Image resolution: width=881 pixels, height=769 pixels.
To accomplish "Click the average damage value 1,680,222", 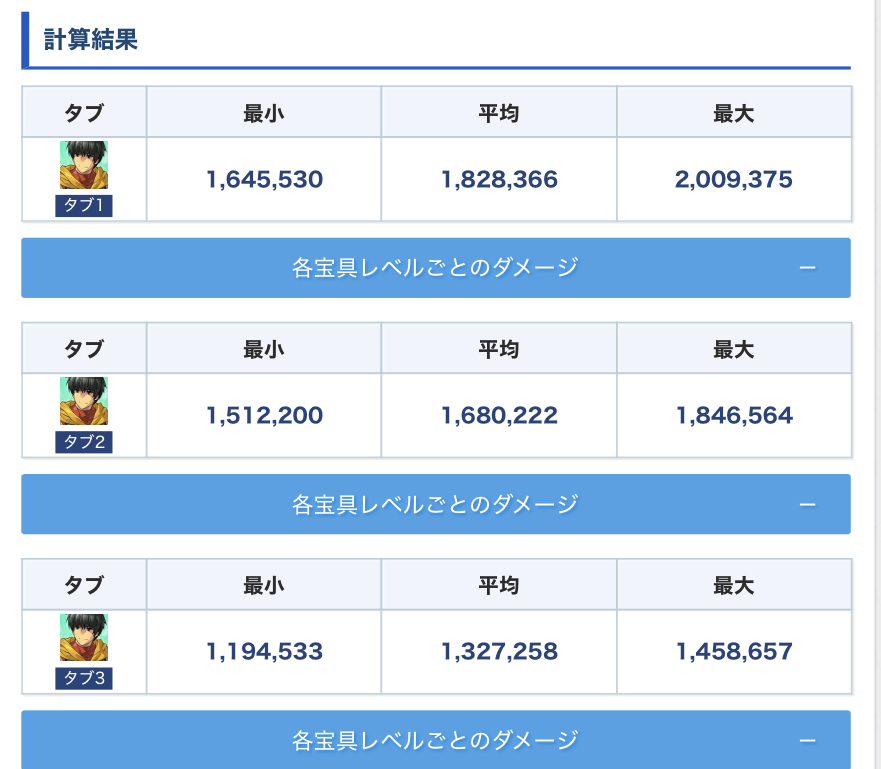I will pos(499,416).
